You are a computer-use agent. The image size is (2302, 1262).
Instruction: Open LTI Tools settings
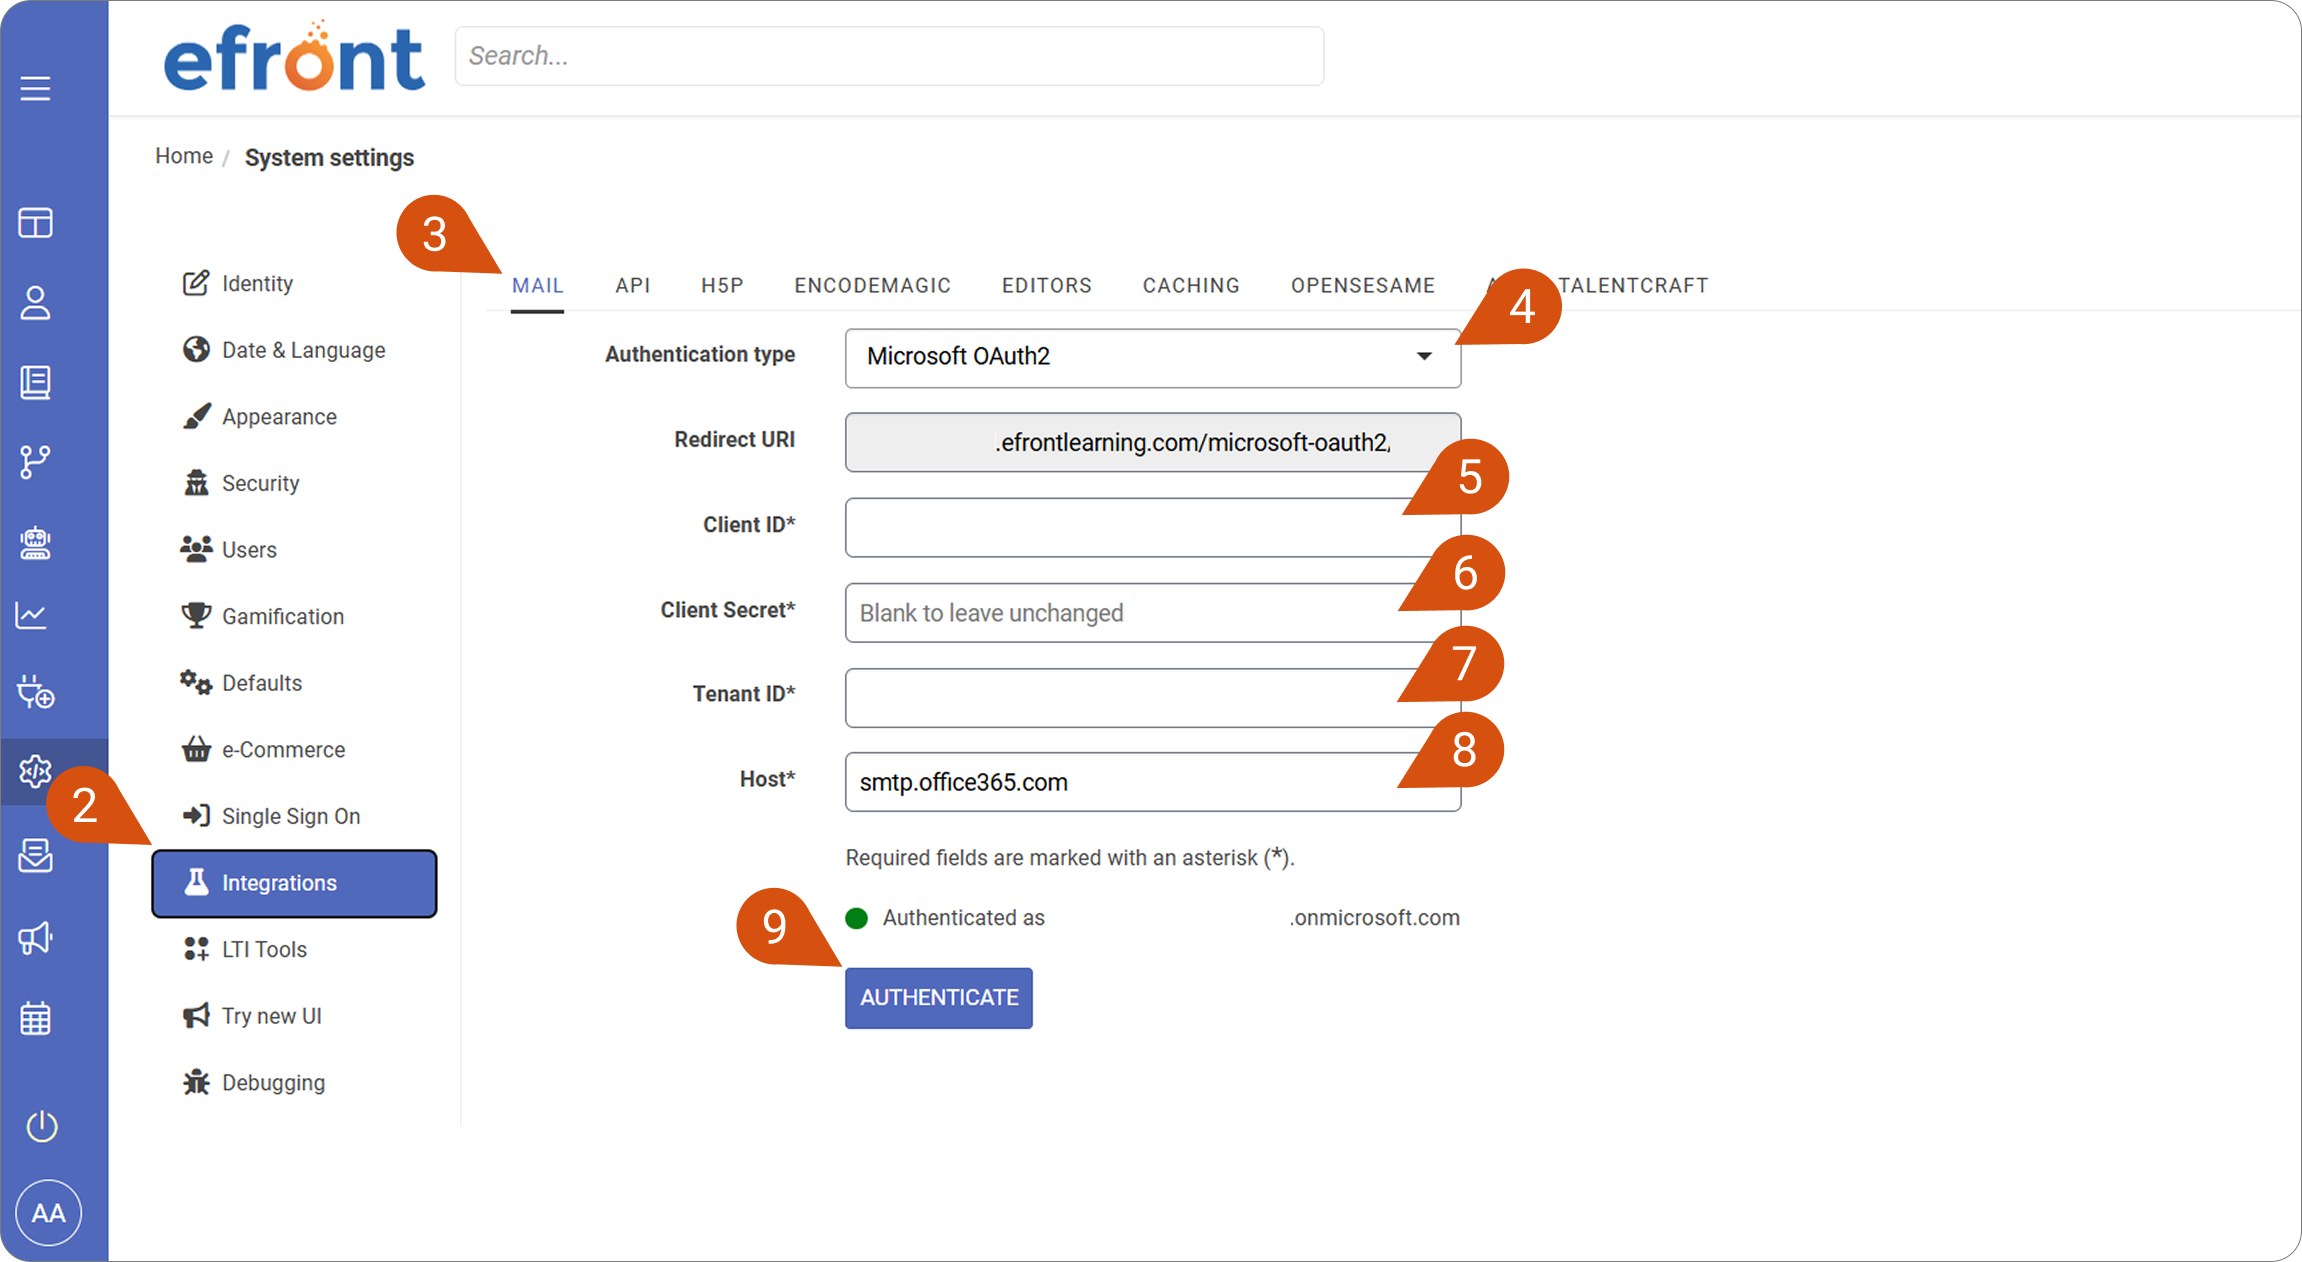click(245, 949)
